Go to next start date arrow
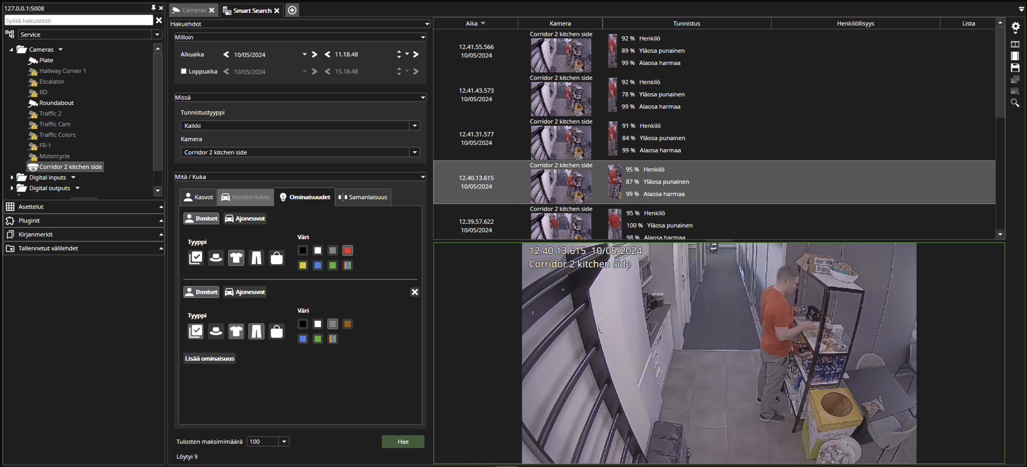 tap(314, 54)
